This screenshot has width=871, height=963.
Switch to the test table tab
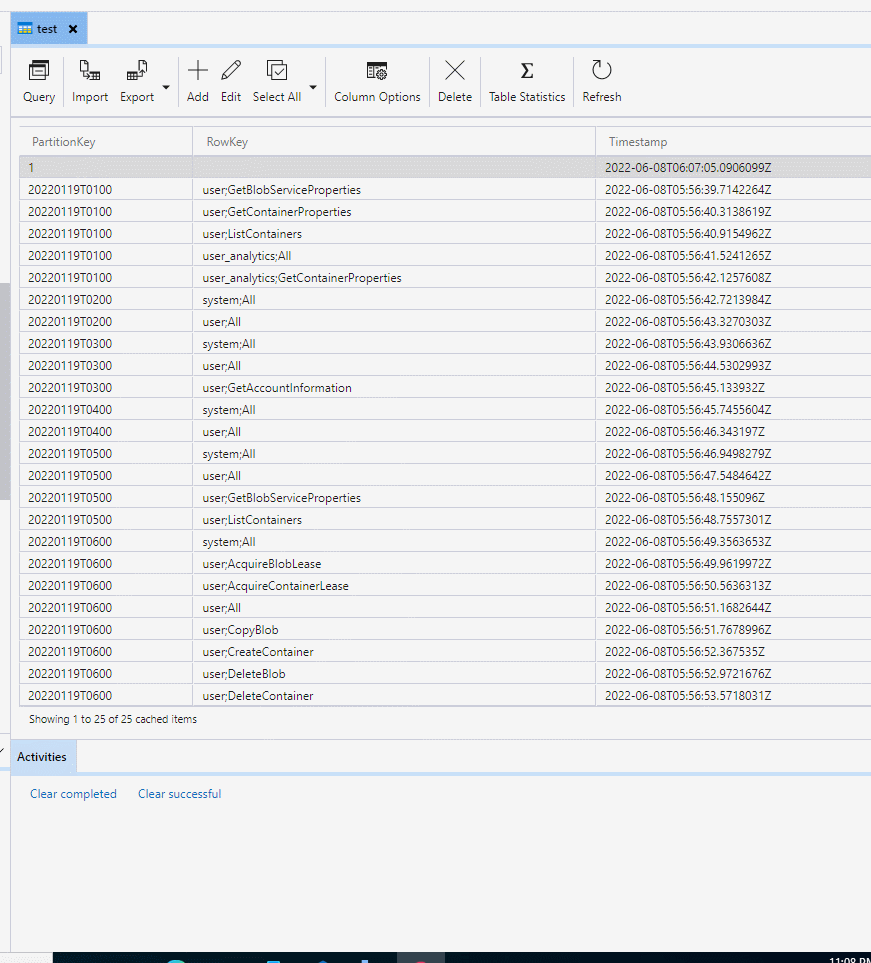[x=47, y=29]
